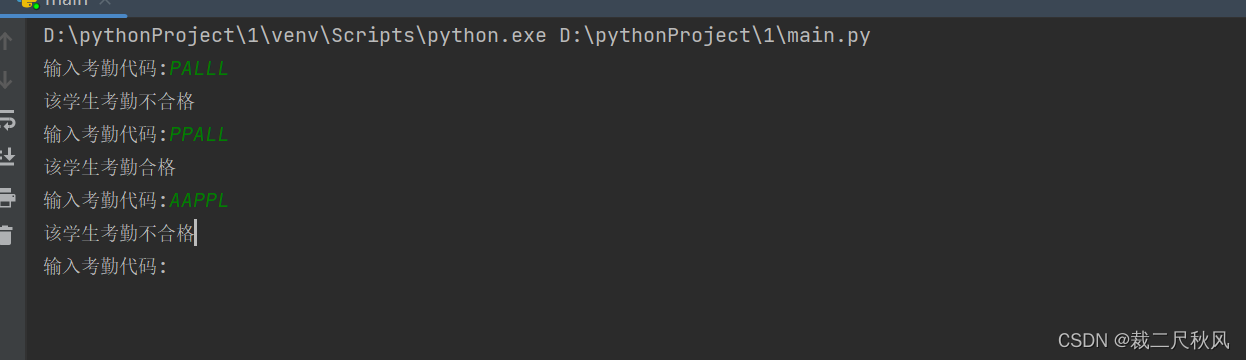Click the CSDN author watermark text
Screen dimensions: 1246x360
pos(1143,340)
